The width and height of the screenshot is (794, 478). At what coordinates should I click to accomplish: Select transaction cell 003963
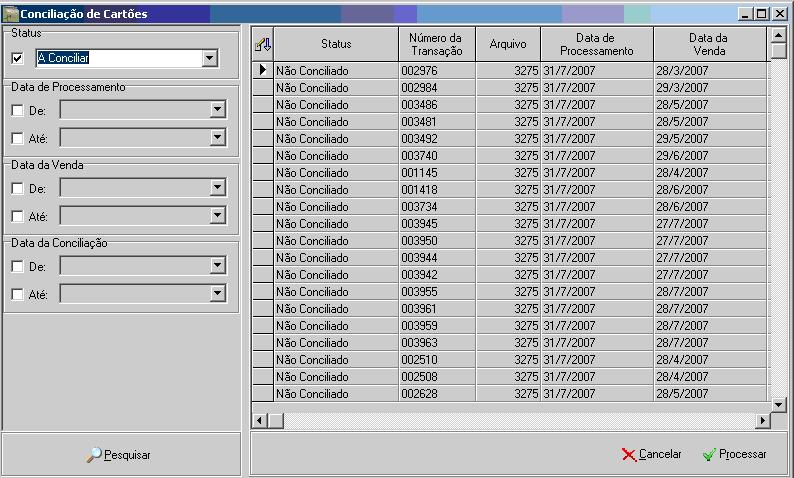tap(437, 343)
